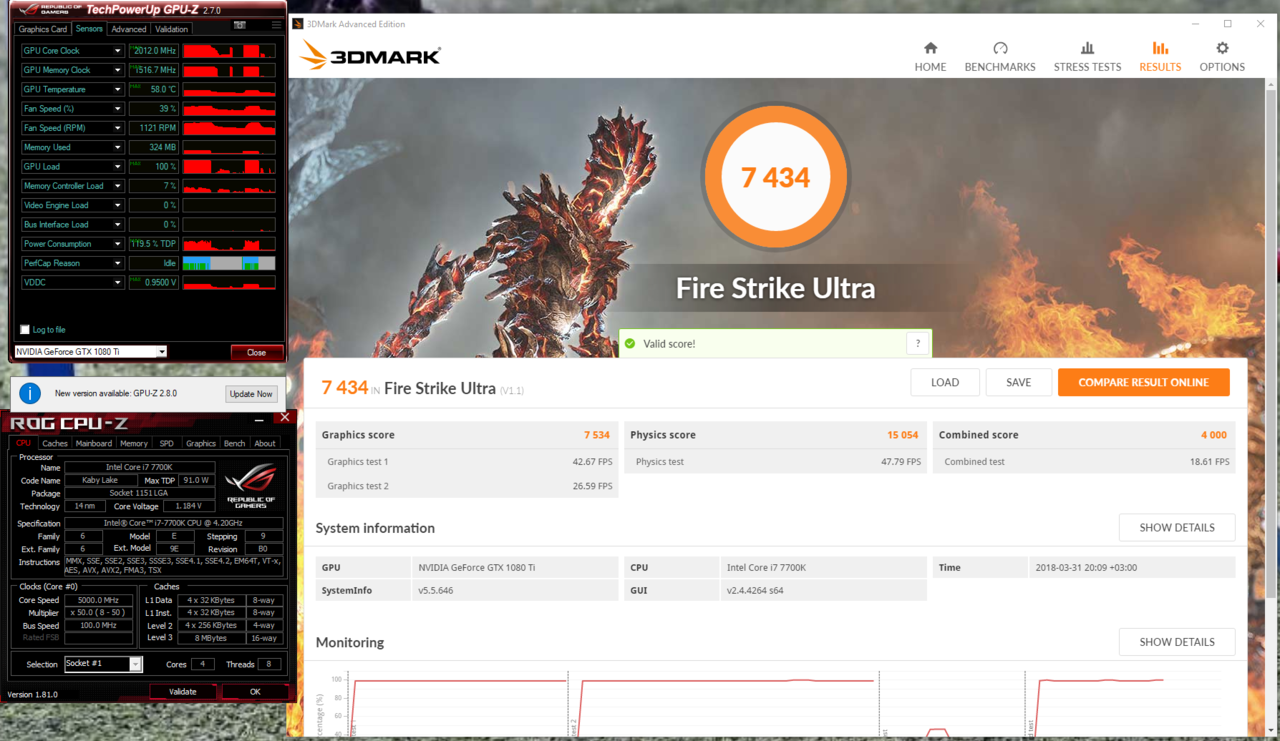1280x741 pixels.
Task: Open VDDC sensor dropdown
Action: [117, 282]
